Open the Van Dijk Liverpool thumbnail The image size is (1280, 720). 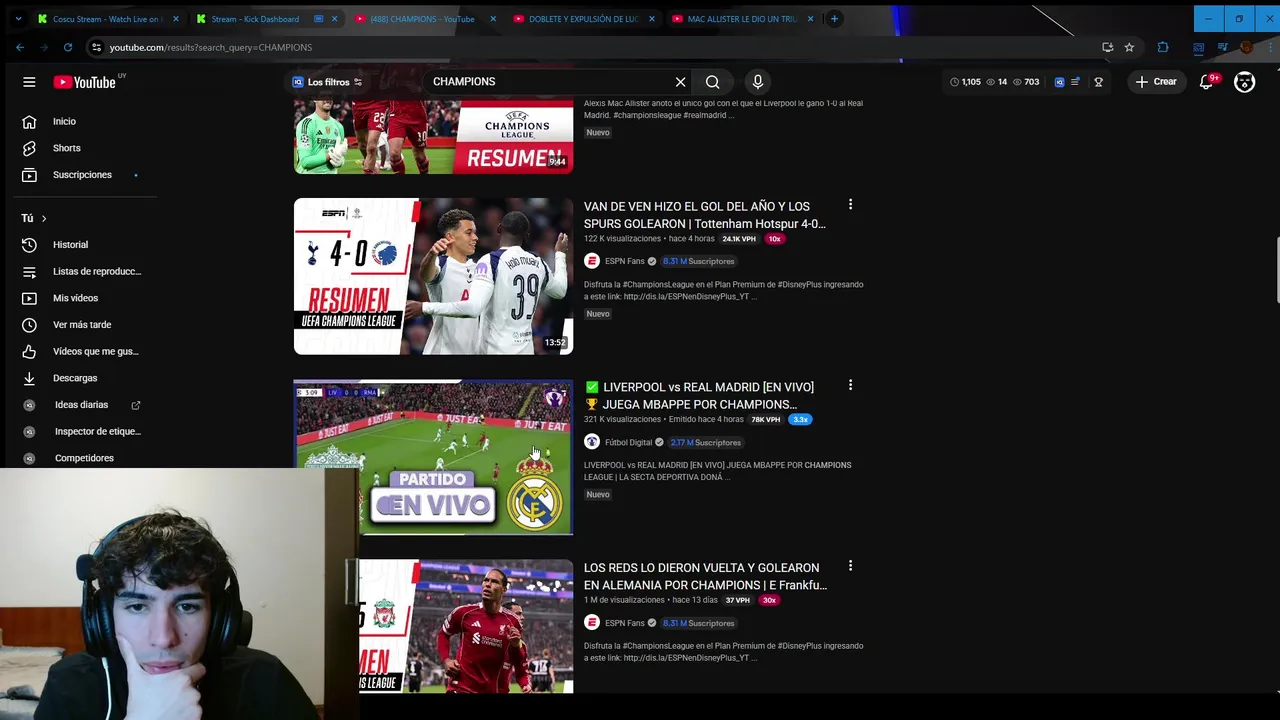coord(466,627)
